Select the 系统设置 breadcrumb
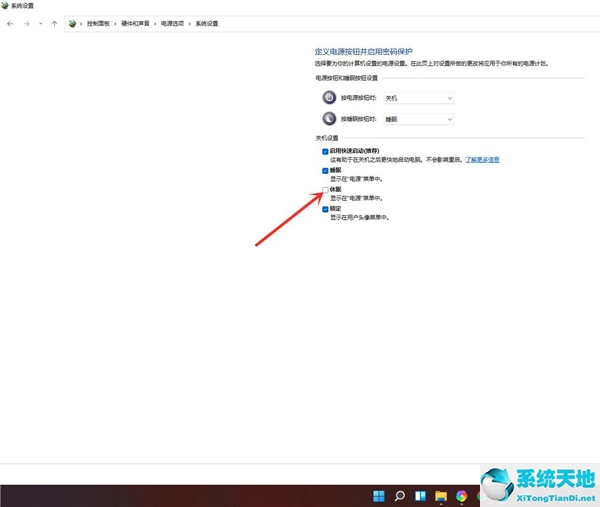 (207, 24)
